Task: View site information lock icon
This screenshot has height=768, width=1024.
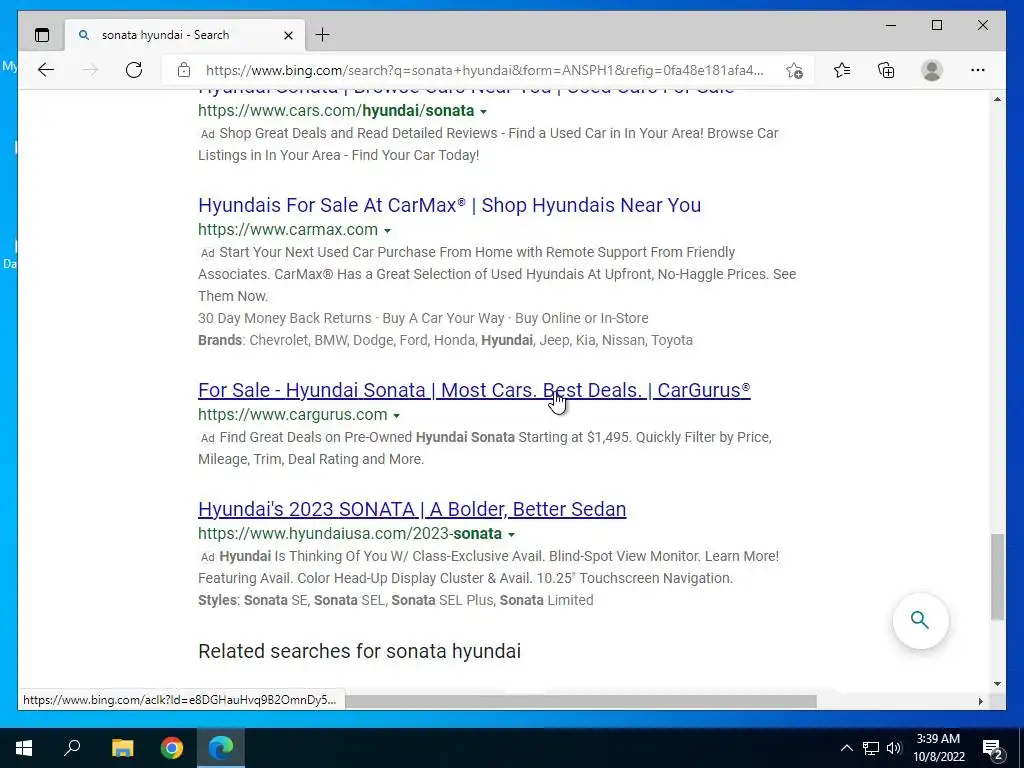Action: point(184,70)
